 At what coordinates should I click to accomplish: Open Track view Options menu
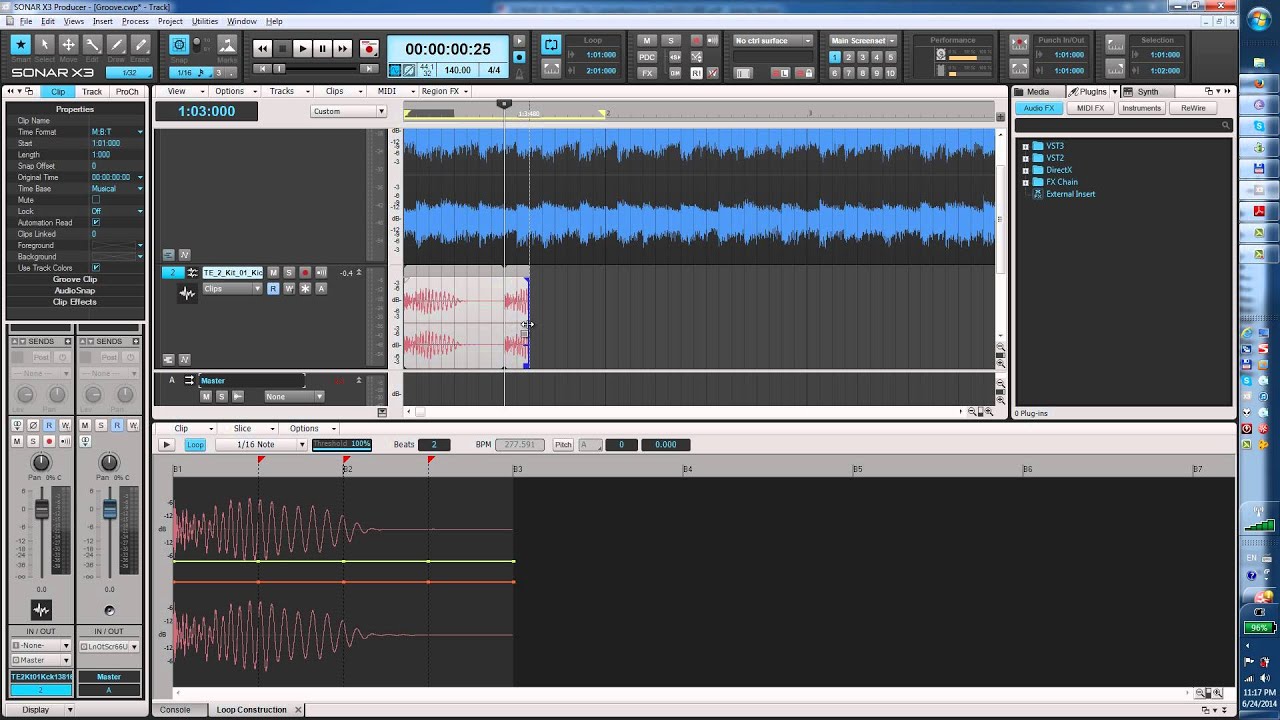point(233,91)
